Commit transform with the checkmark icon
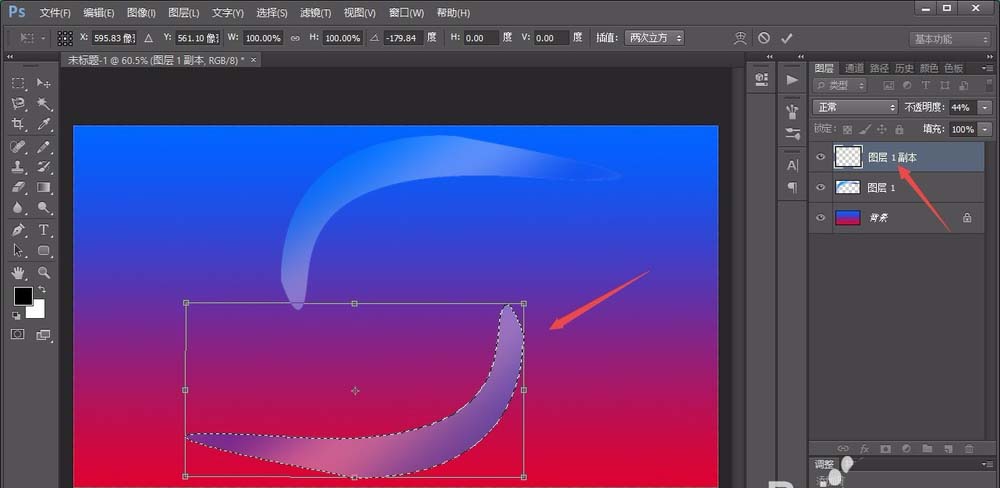1000x488 pixels. pyautogui.click(x=787, y=38)
